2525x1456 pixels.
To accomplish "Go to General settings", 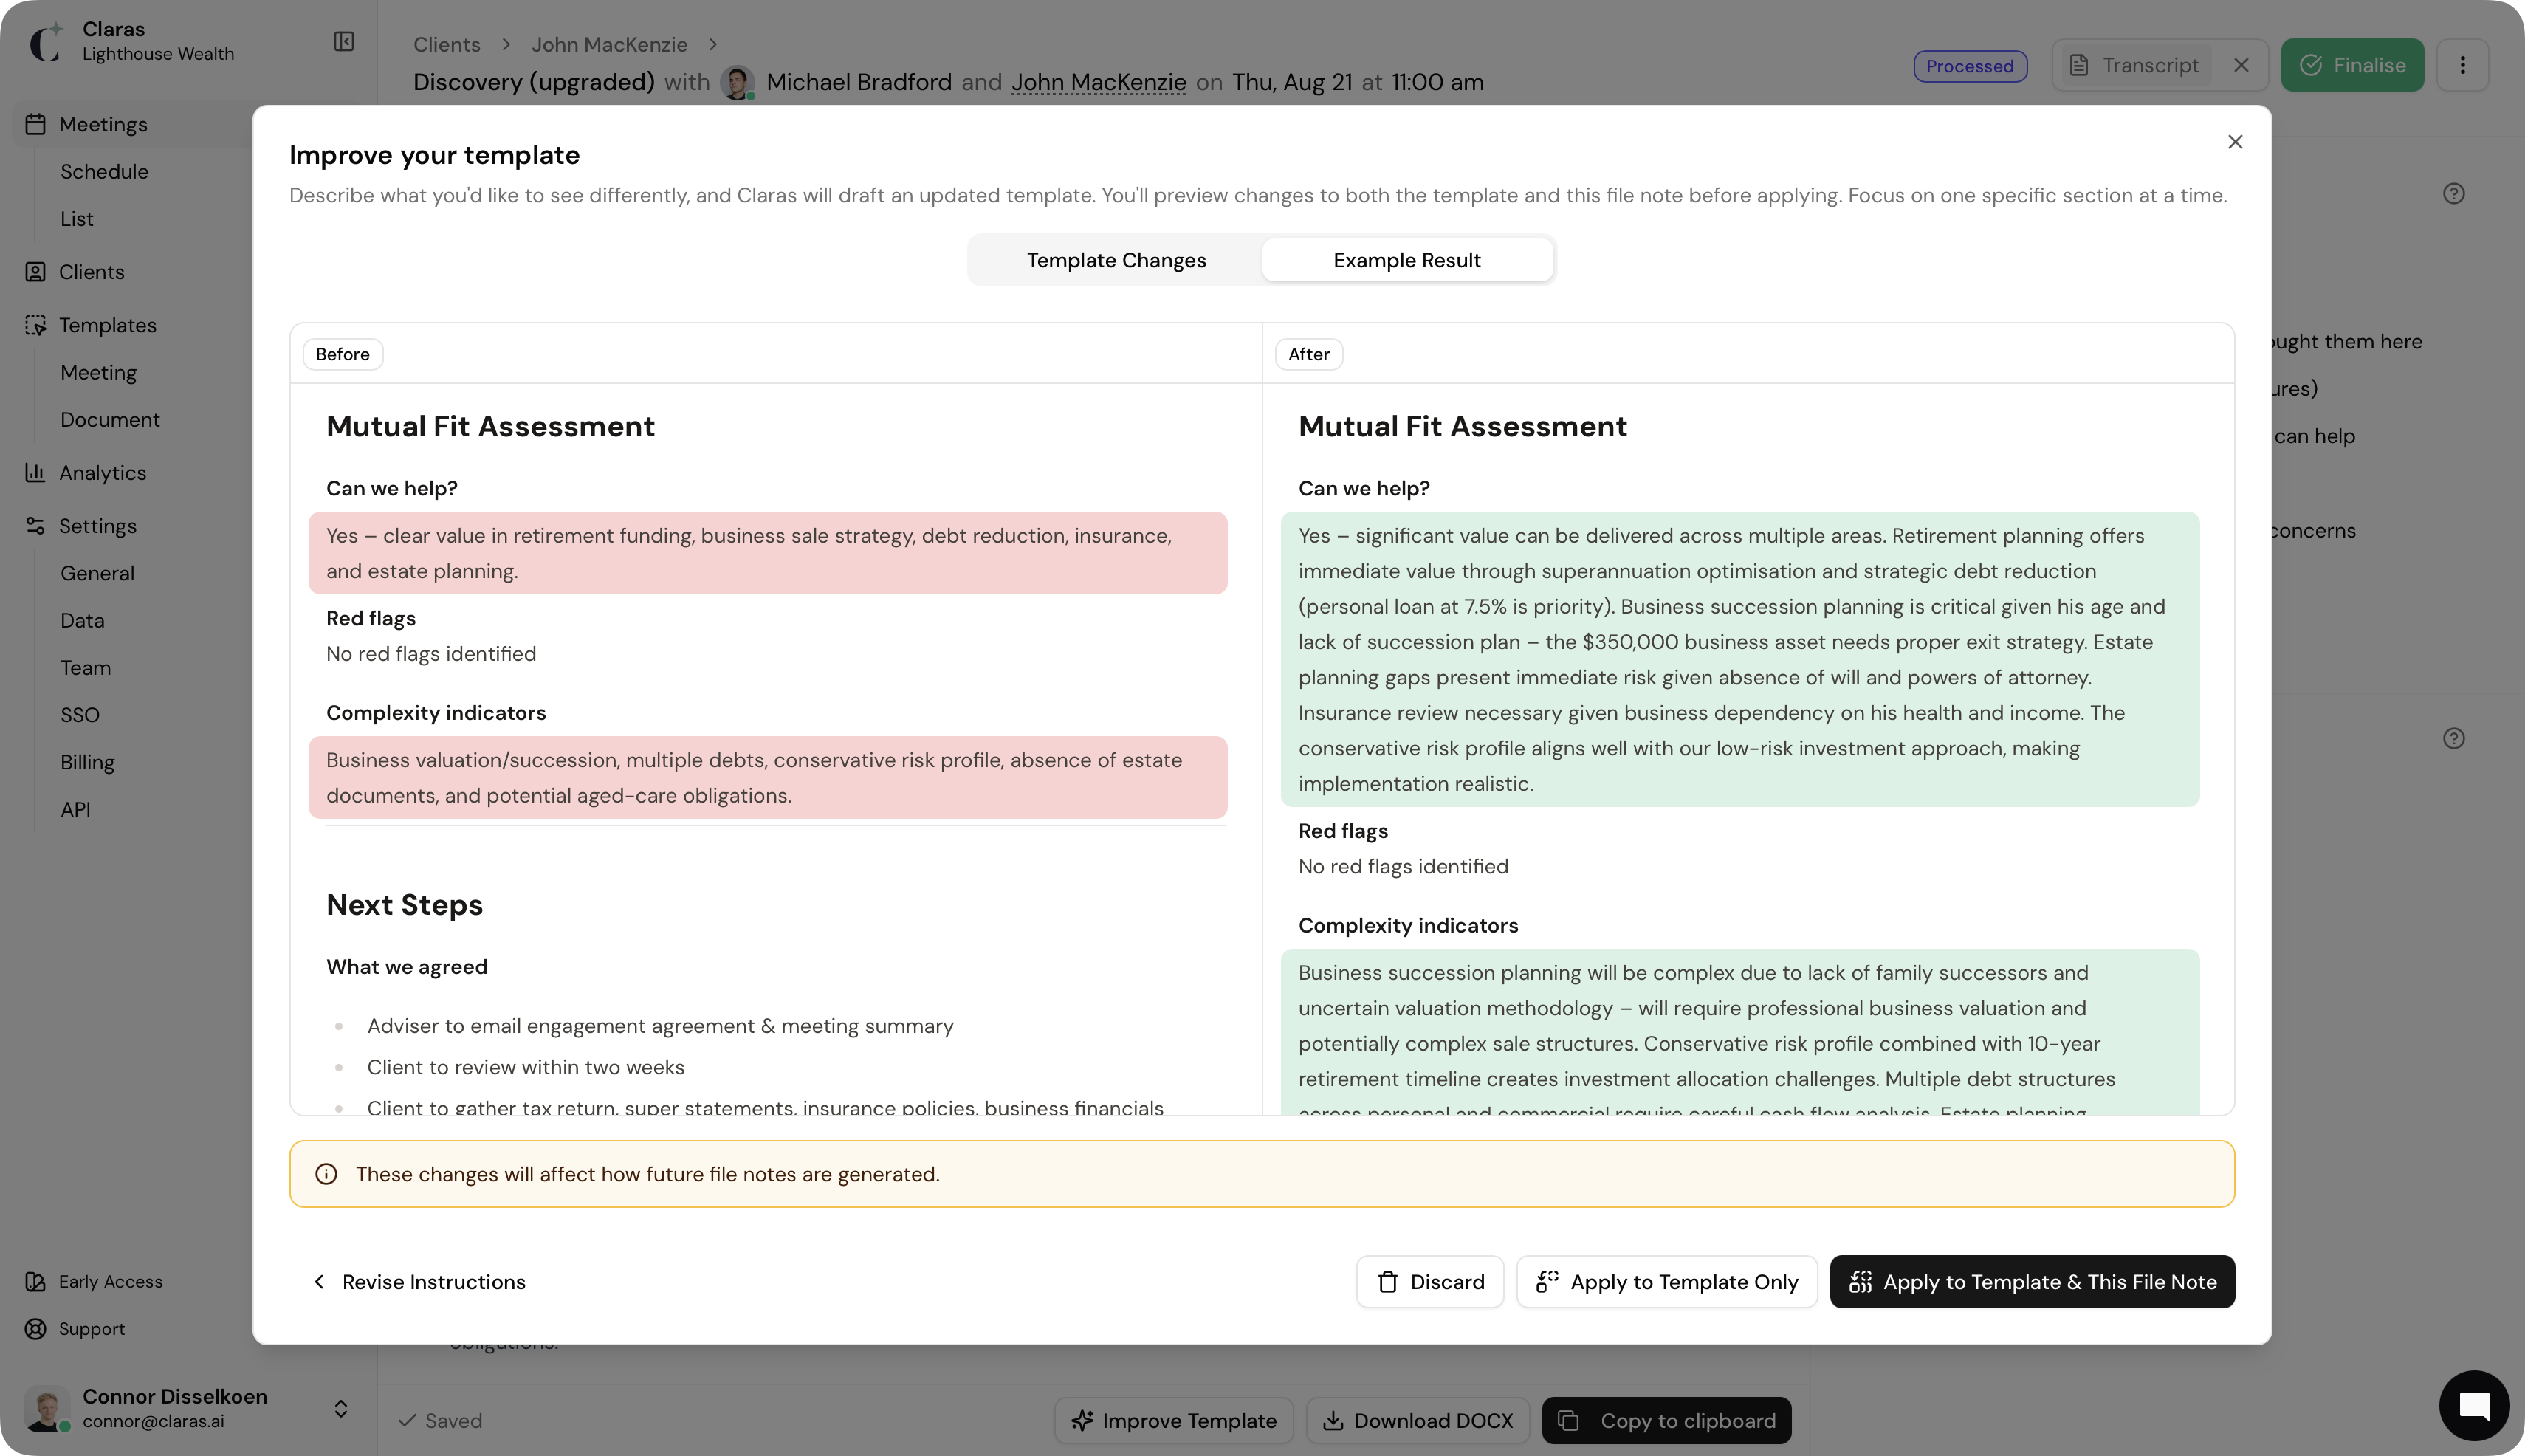I will click(x=97, y=573).
